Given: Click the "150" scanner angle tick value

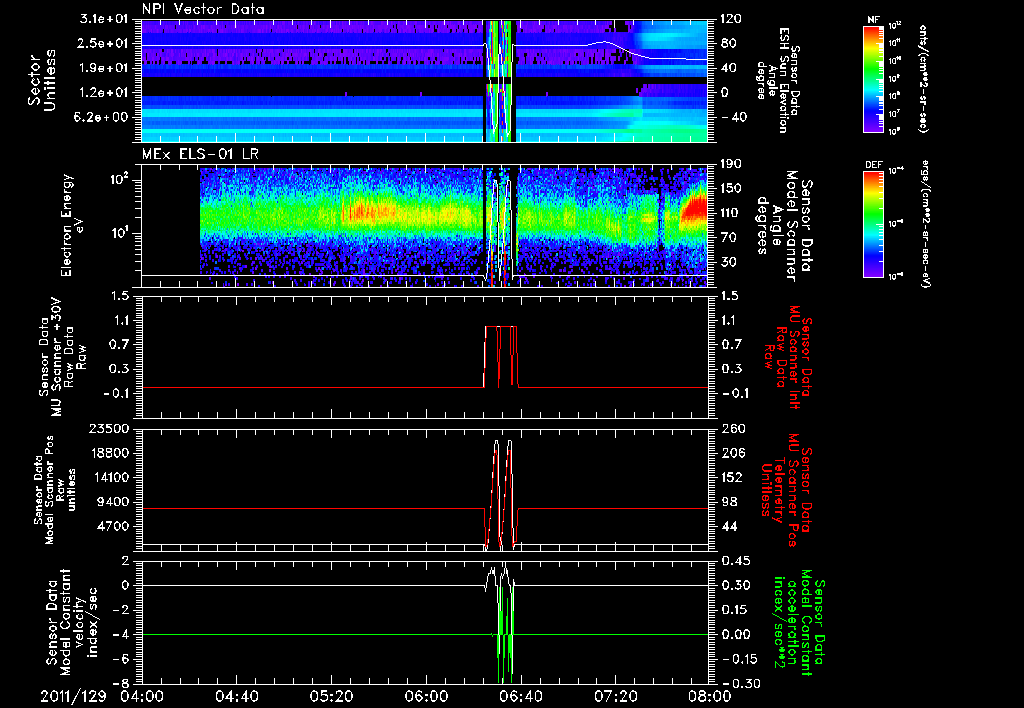Looking at the screenshot, I should [x=730, y=189].
